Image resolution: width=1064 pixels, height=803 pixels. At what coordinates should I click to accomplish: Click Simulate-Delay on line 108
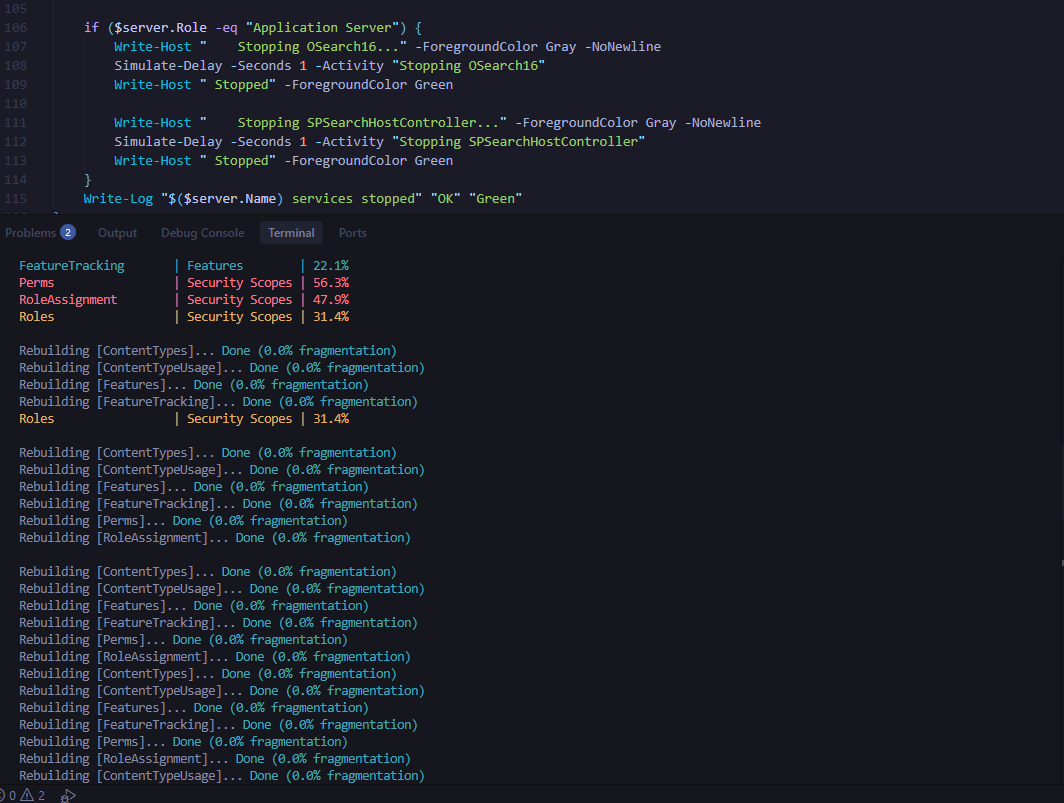[168, 66]
